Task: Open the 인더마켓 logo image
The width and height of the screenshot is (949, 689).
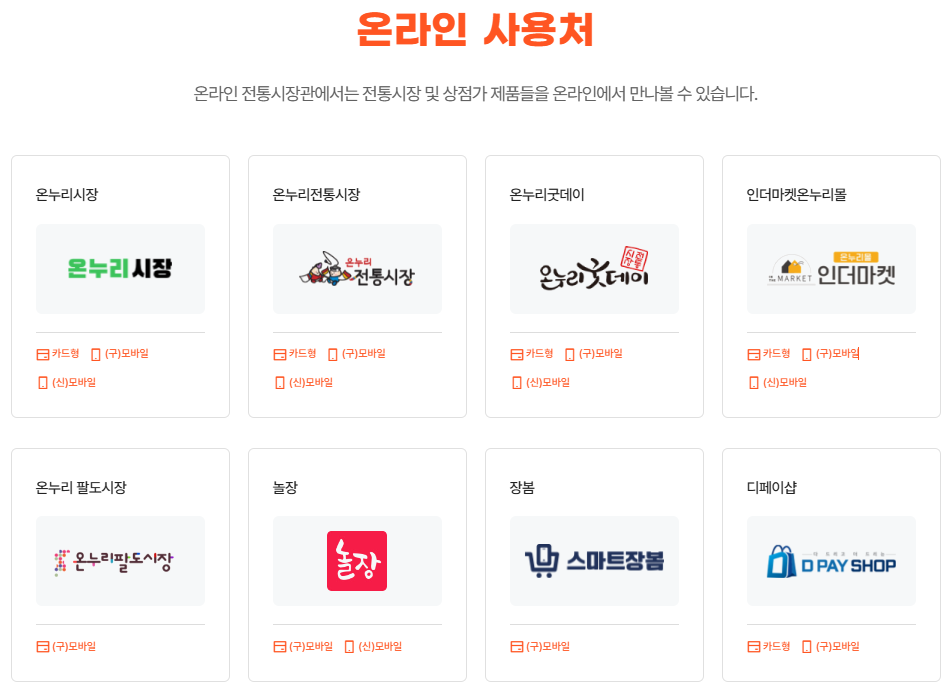Action: tap(832, 269)
